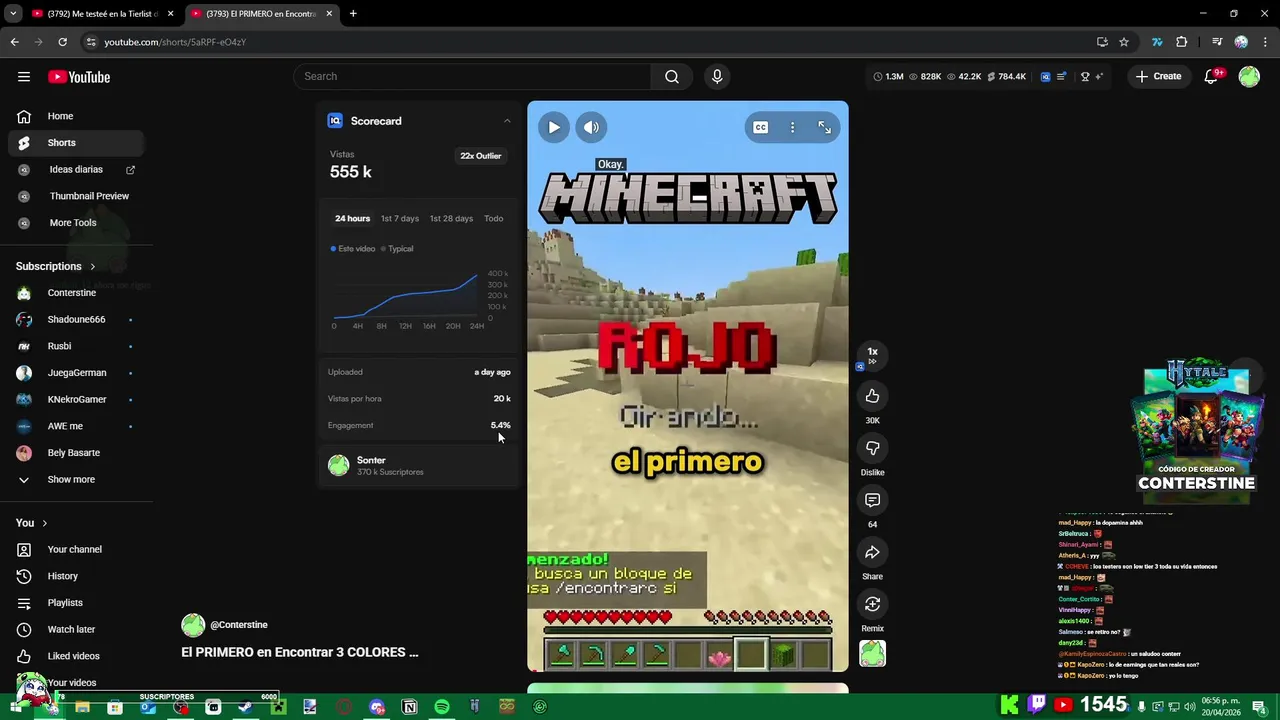Open Playlists in the sidebar
This screenshot has width=1280, height=720.
click(x=76, y=603)
